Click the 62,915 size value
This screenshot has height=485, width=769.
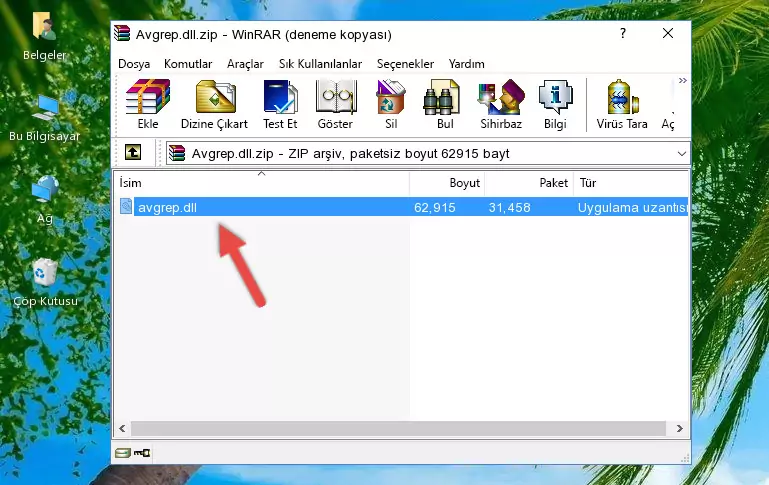click(x=435, y=208)
